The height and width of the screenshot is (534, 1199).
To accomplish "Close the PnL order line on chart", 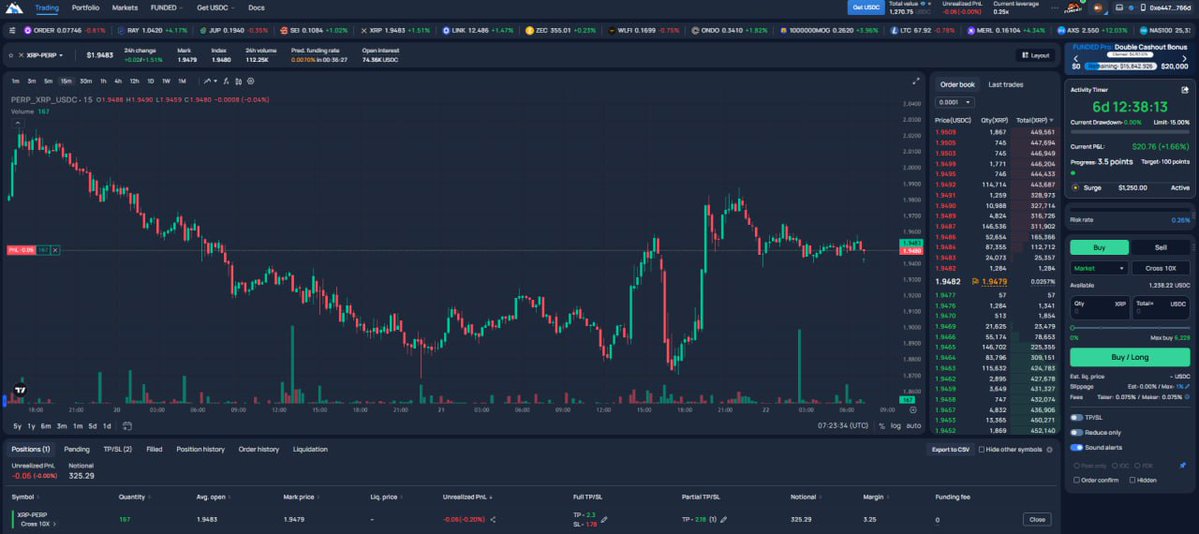I will [x=55, y=250].
